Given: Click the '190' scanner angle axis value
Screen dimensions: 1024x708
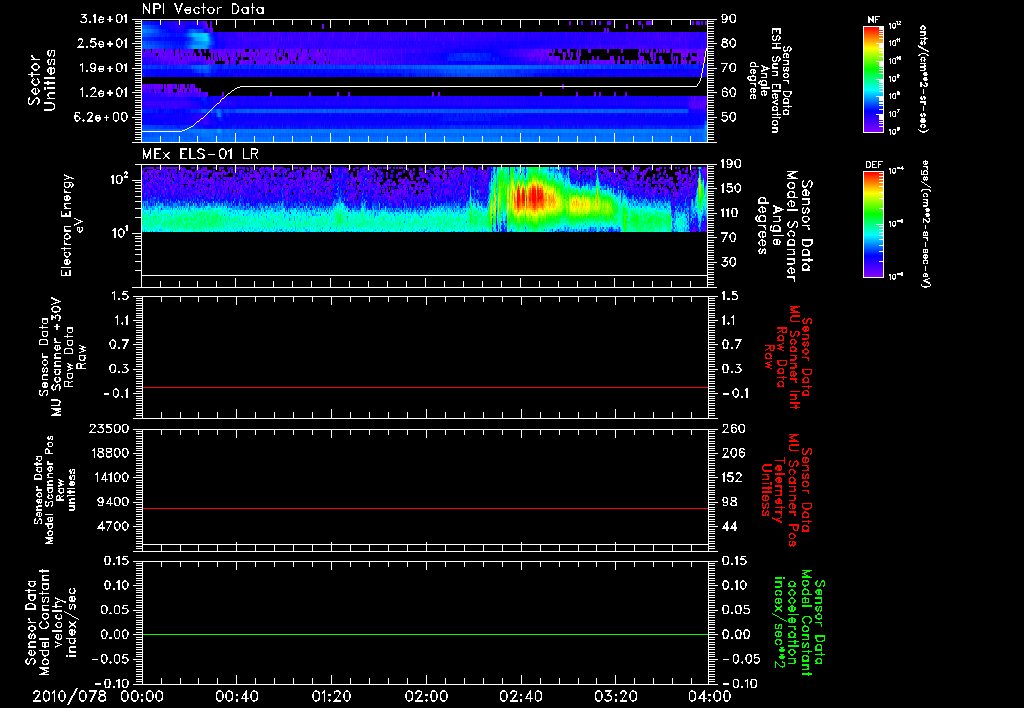Looking at the screenshot, I should click(731, 164).
